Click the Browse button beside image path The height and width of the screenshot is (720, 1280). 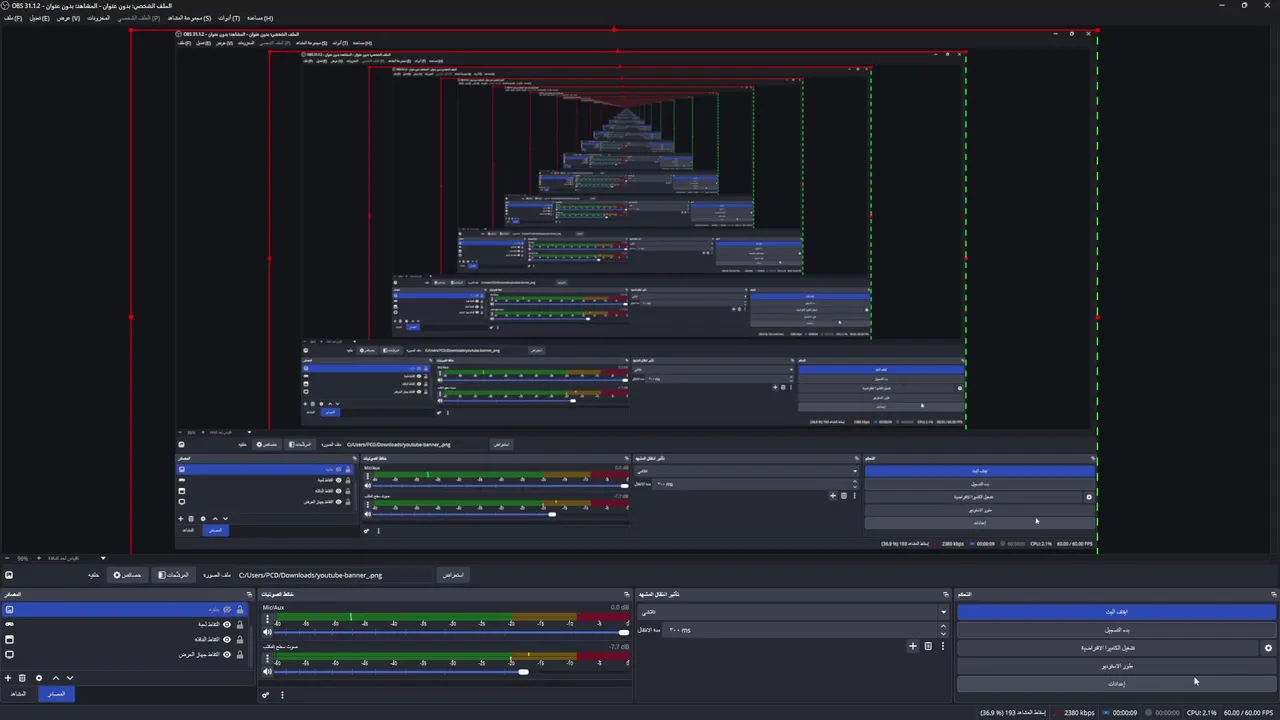coord(453,575)
